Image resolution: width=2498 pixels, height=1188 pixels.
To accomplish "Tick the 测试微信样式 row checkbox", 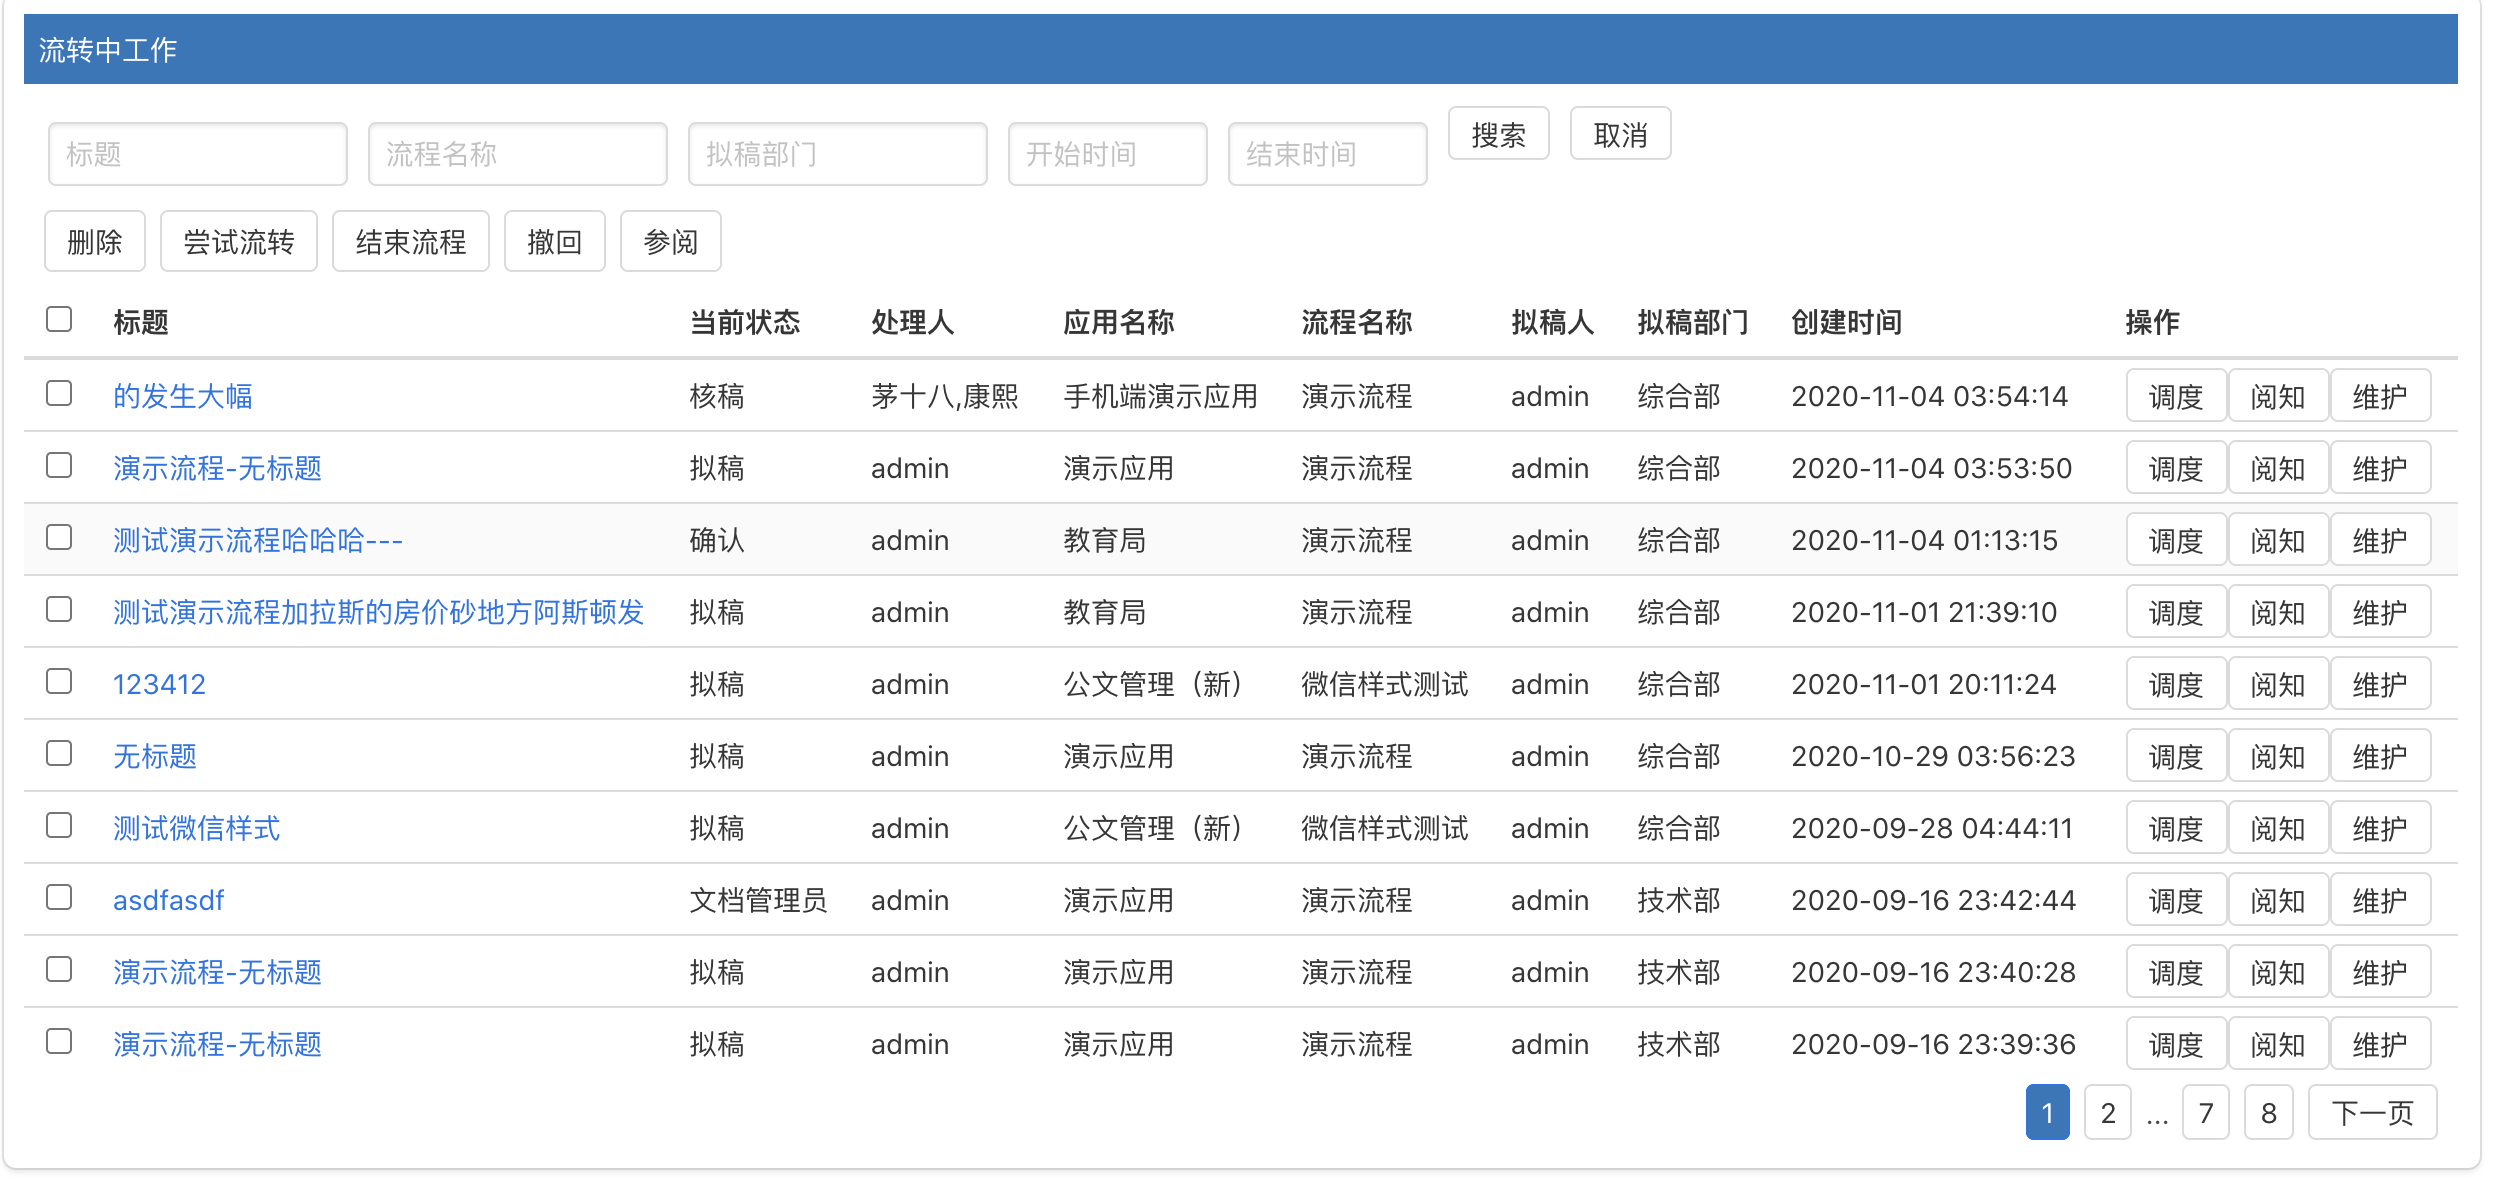I will [59, 825].
